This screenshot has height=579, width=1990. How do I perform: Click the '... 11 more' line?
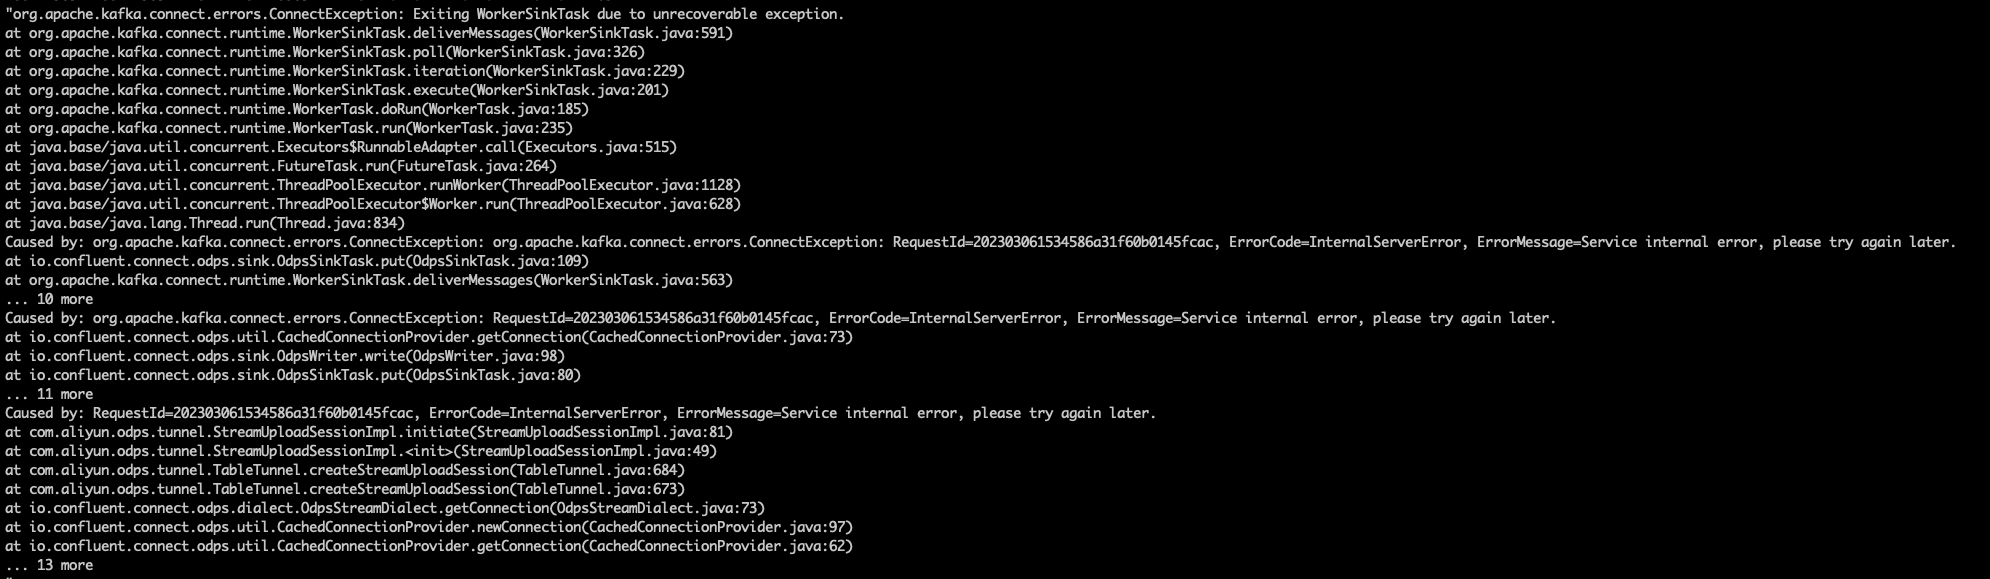click(x=49, y=394)
